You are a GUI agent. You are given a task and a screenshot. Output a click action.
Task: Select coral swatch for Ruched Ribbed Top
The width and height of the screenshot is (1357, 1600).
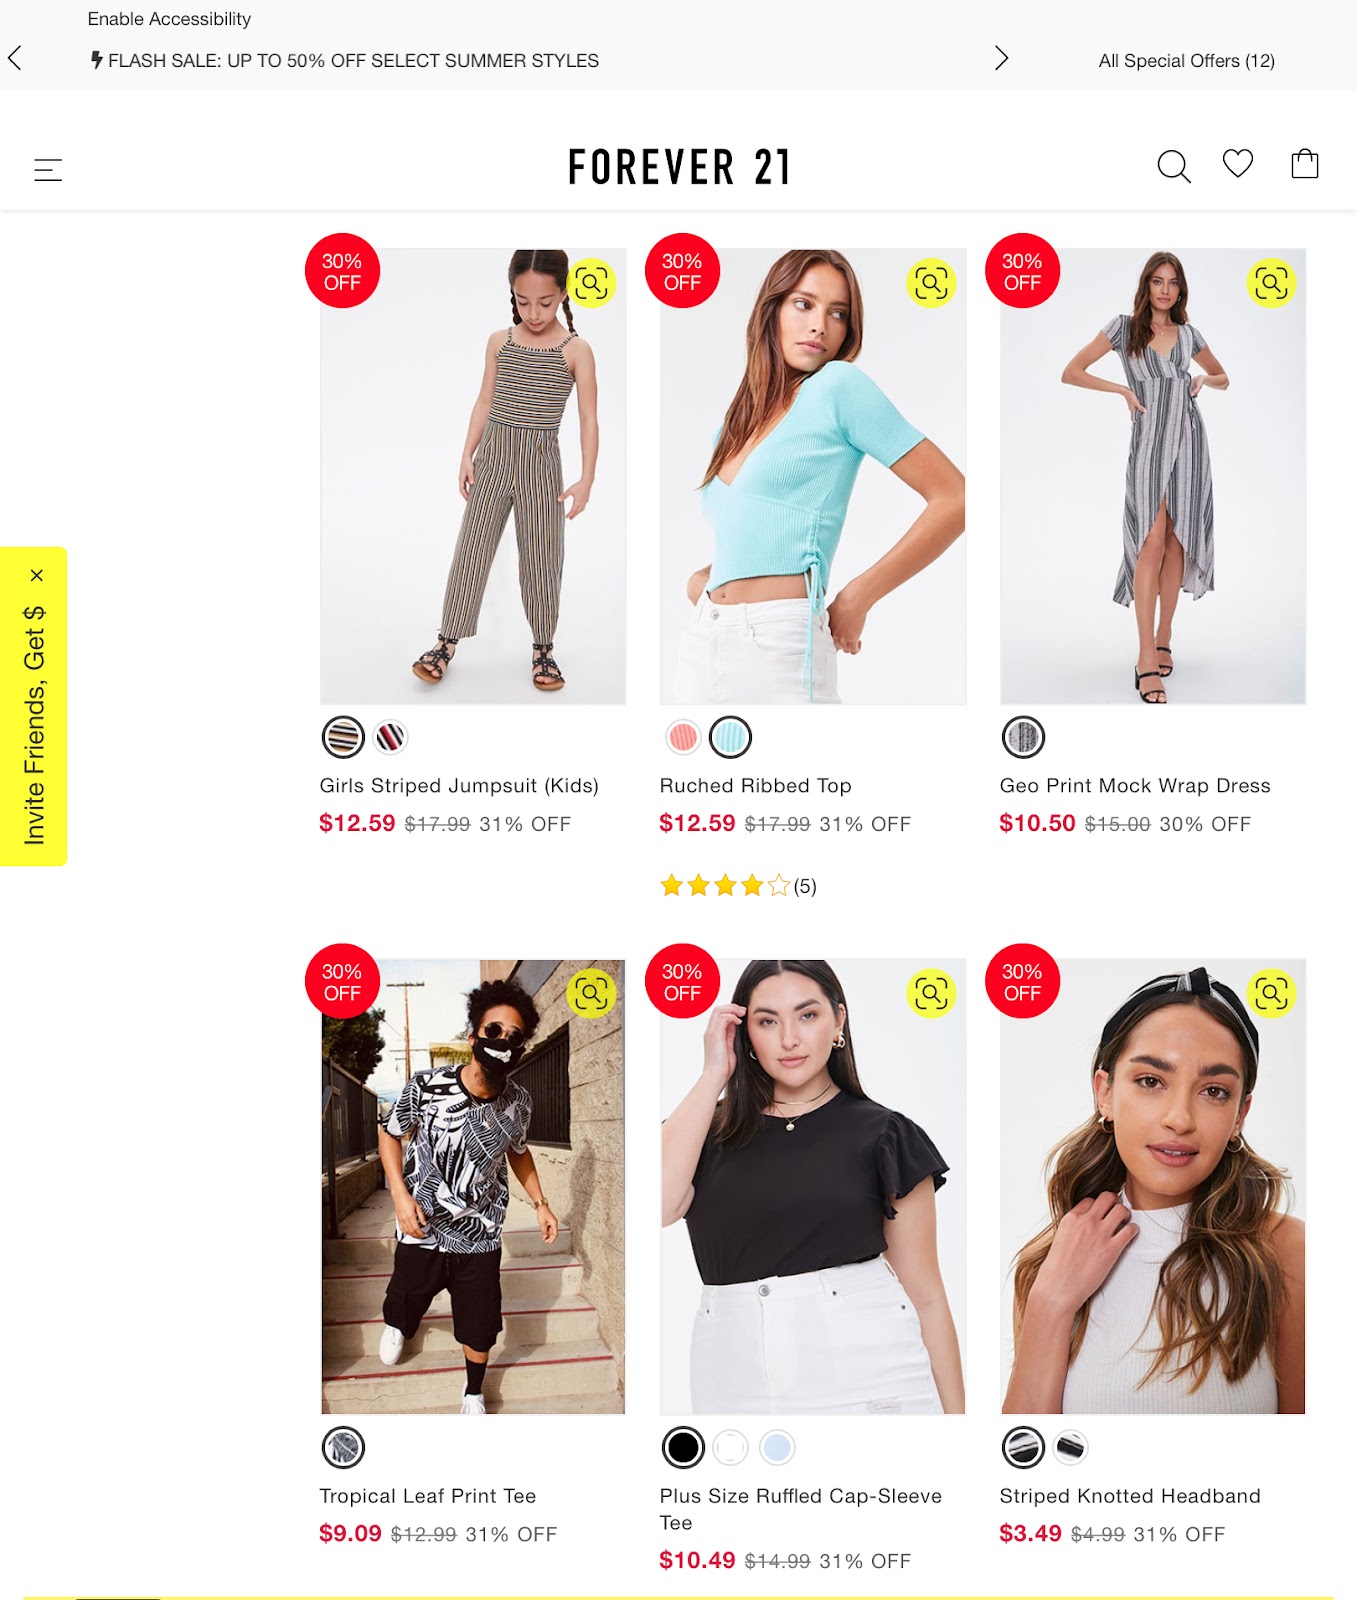click(x=683, y=737)
